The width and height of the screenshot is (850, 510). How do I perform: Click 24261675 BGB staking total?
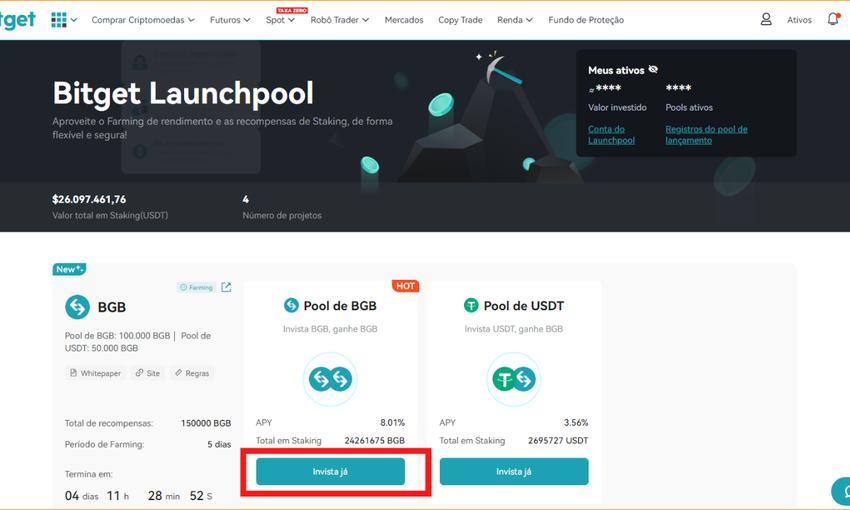[x=375, y=441]
